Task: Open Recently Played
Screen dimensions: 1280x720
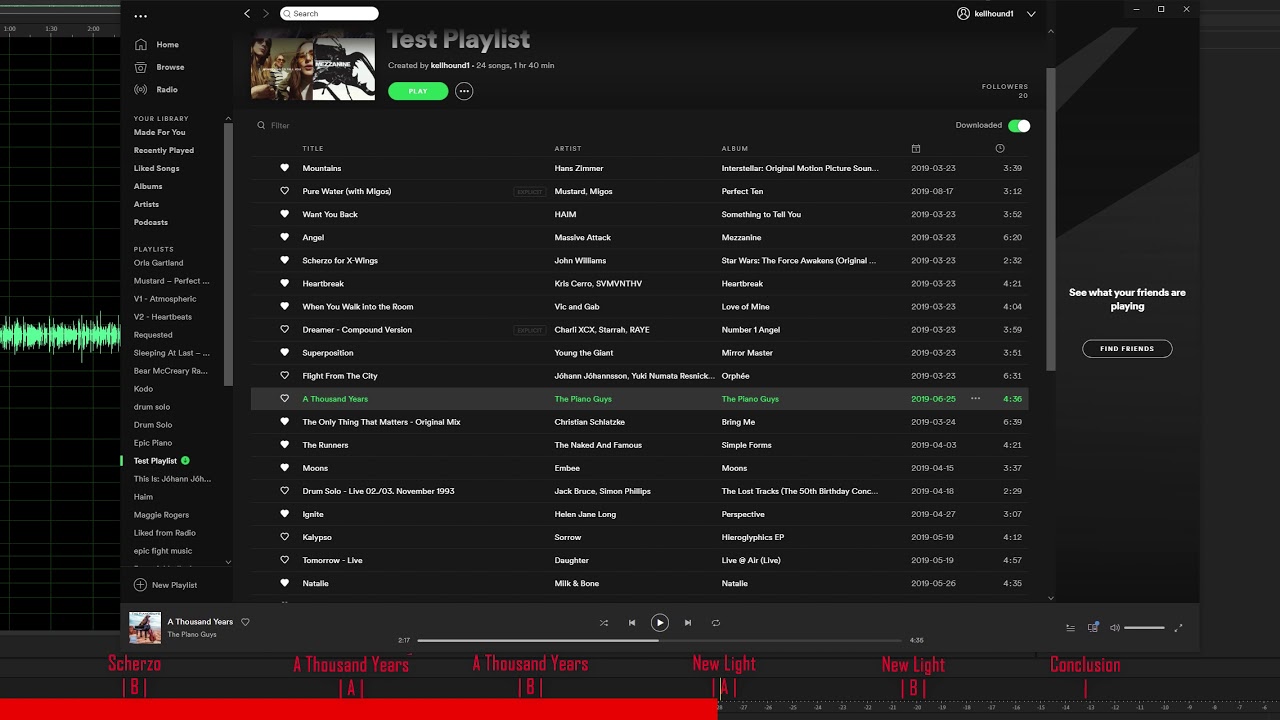Action: pos(164,151)
